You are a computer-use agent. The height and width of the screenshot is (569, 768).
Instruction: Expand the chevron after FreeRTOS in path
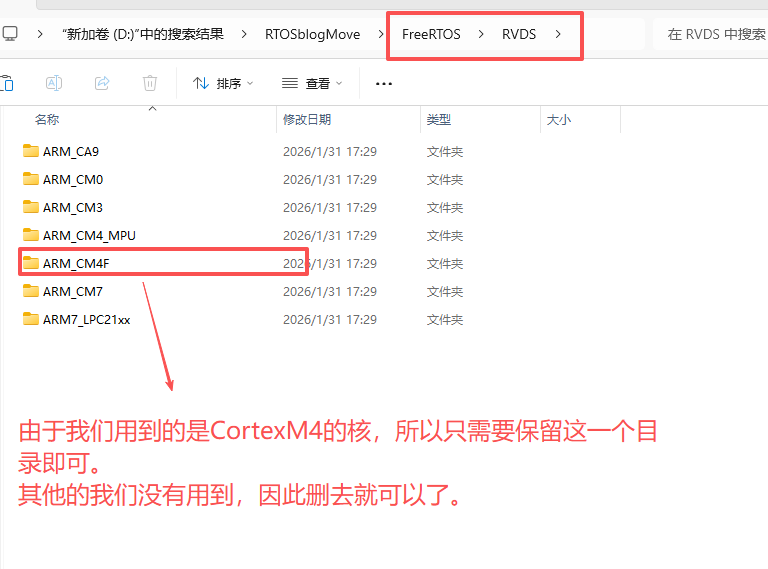point(481,34)
